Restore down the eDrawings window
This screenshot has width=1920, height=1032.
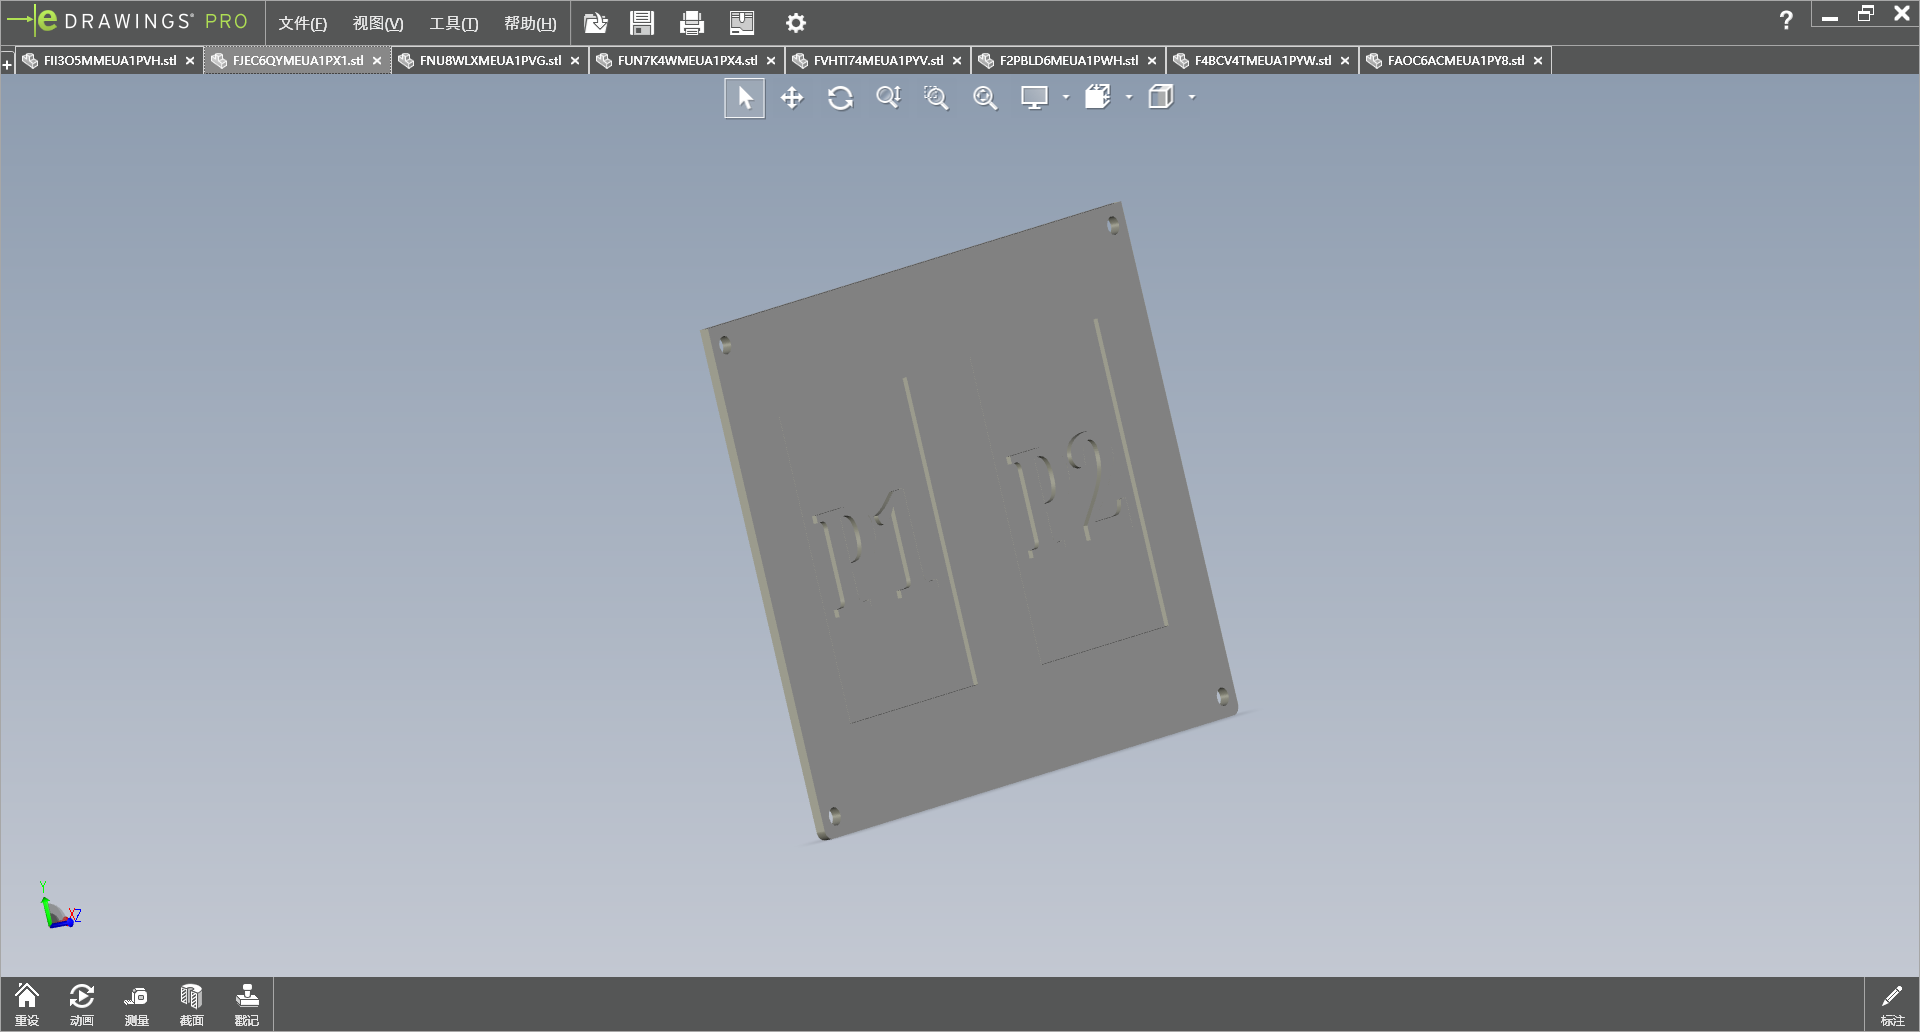[1866, 14]
